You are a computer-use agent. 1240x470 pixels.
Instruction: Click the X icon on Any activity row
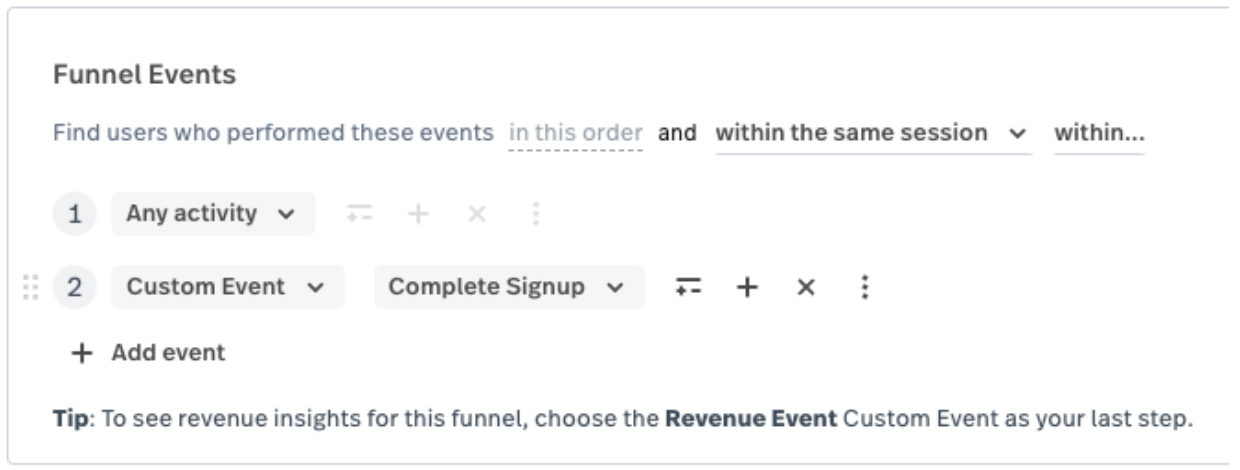[477, 213]
